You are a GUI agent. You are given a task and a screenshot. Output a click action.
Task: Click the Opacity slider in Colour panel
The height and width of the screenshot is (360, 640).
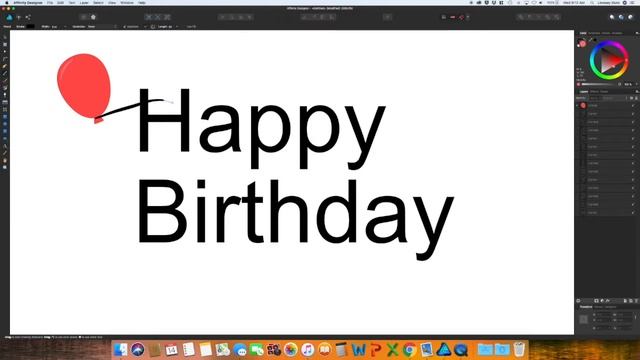pyautogui.click(x=599, y=84)
